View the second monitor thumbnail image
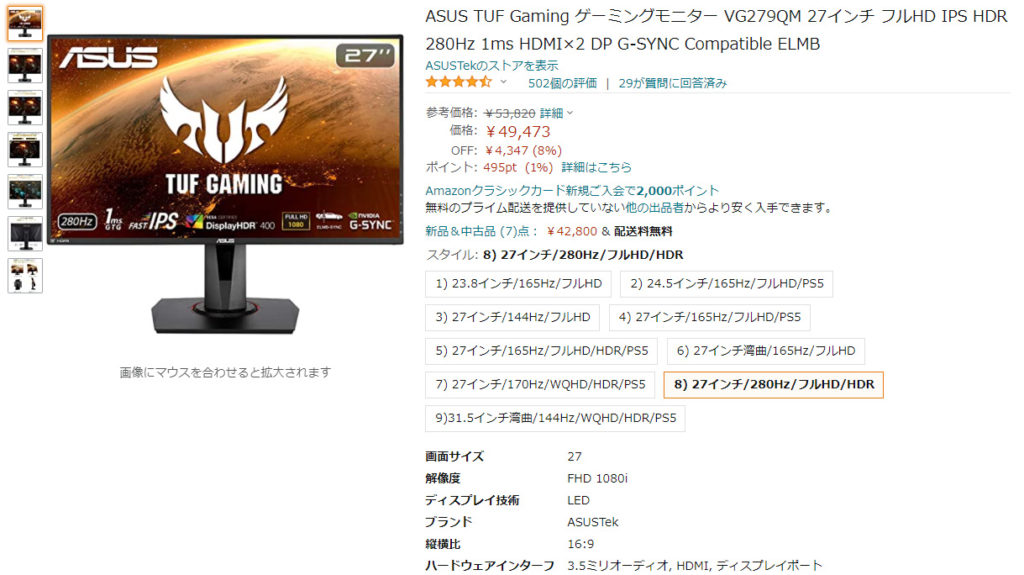1024x575 pixels. (x=25, y=65)
